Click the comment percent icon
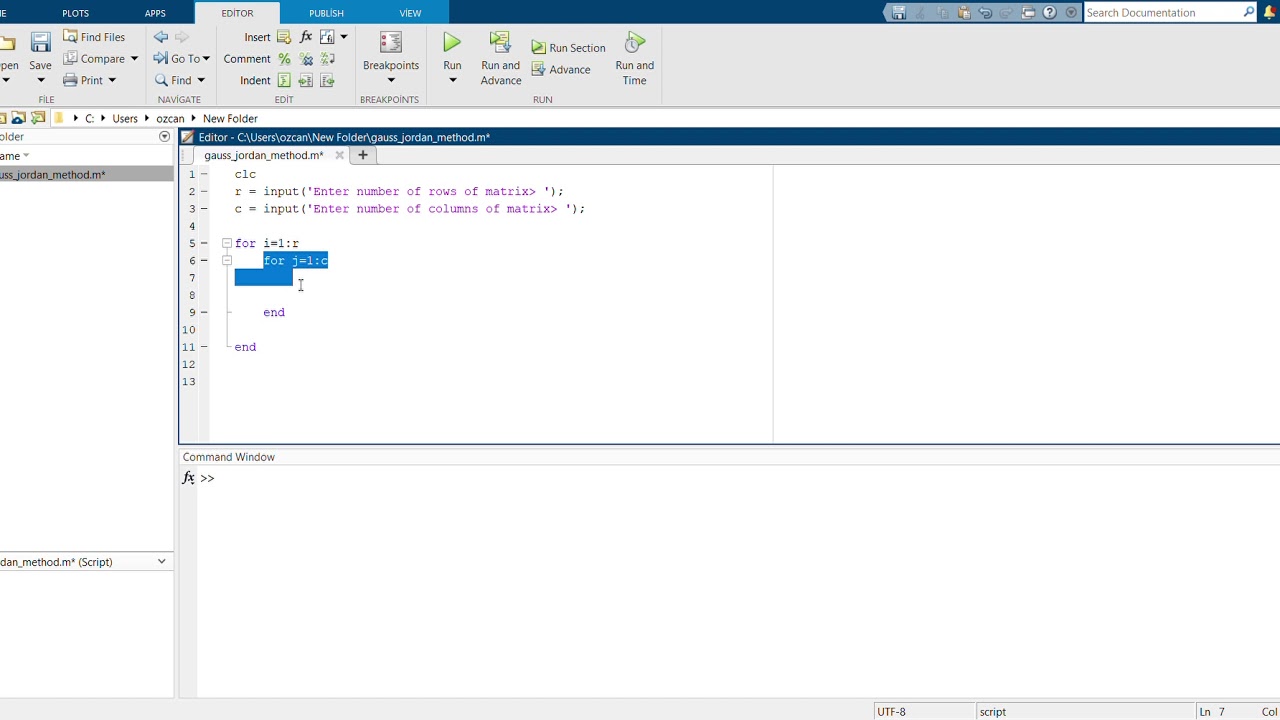Screen dimensions: 1280x720 (284, 59)
